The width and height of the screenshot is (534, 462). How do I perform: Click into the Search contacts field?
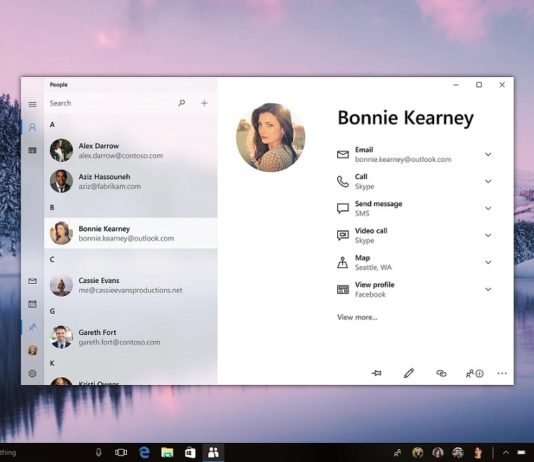pos(111,103)
